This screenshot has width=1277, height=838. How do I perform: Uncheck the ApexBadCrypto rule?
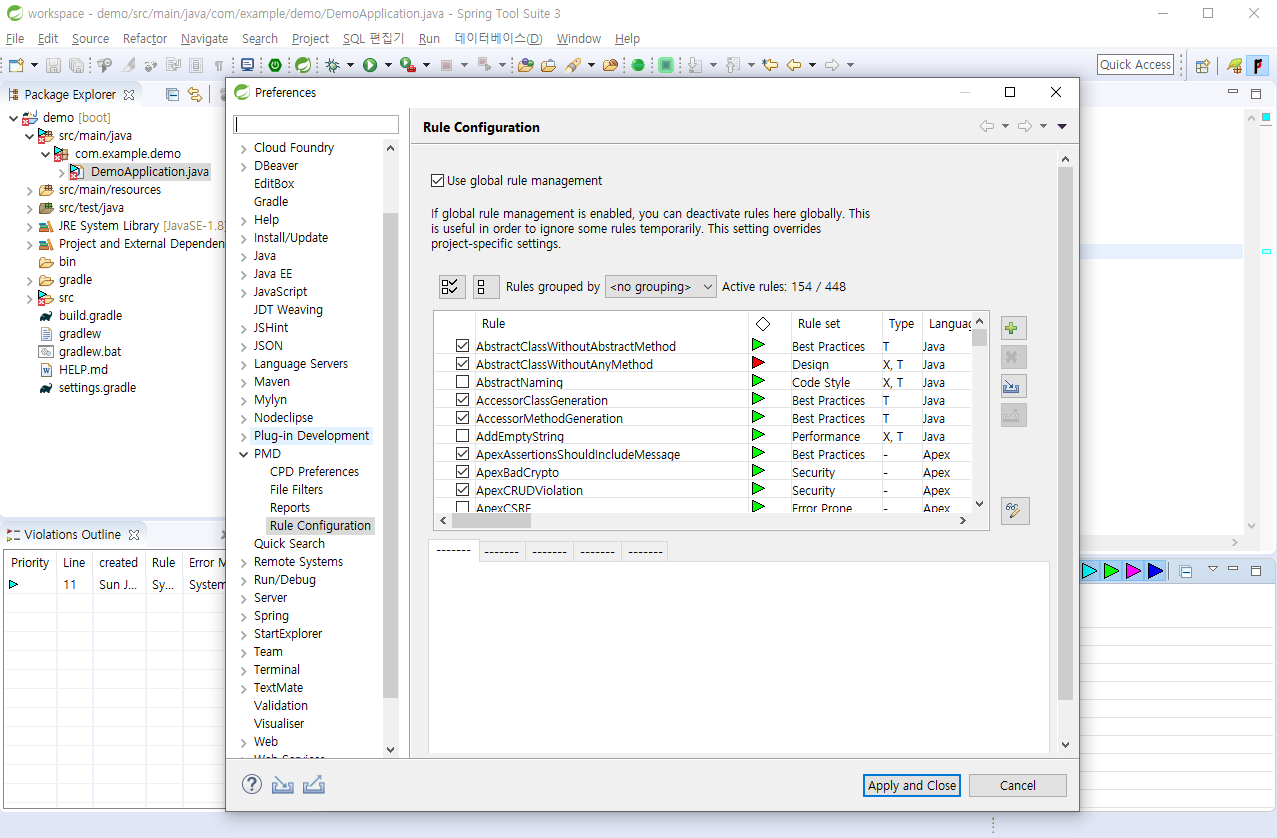(462, 472)
